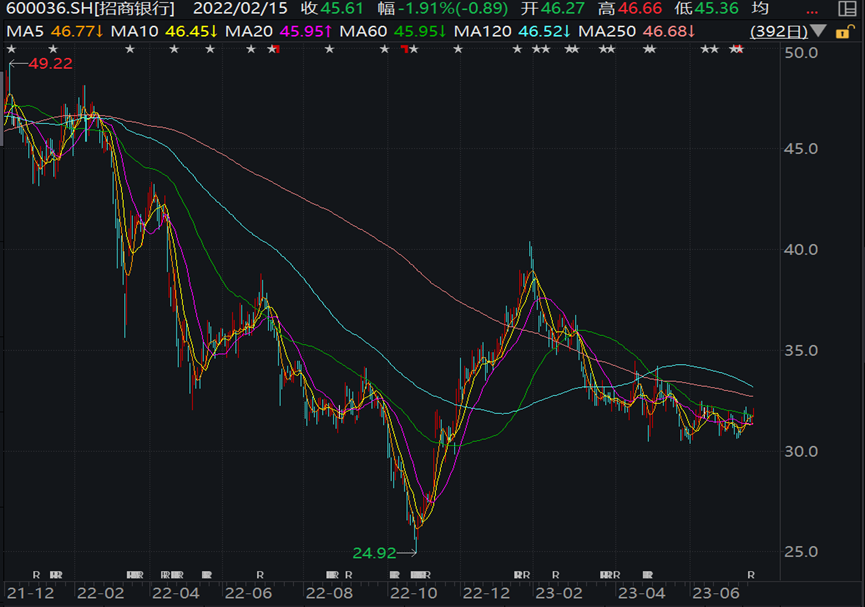The height and width of the screenshot is (607, 865).
Task: Click the first star marker at top-left
Action: click(11, 49)
